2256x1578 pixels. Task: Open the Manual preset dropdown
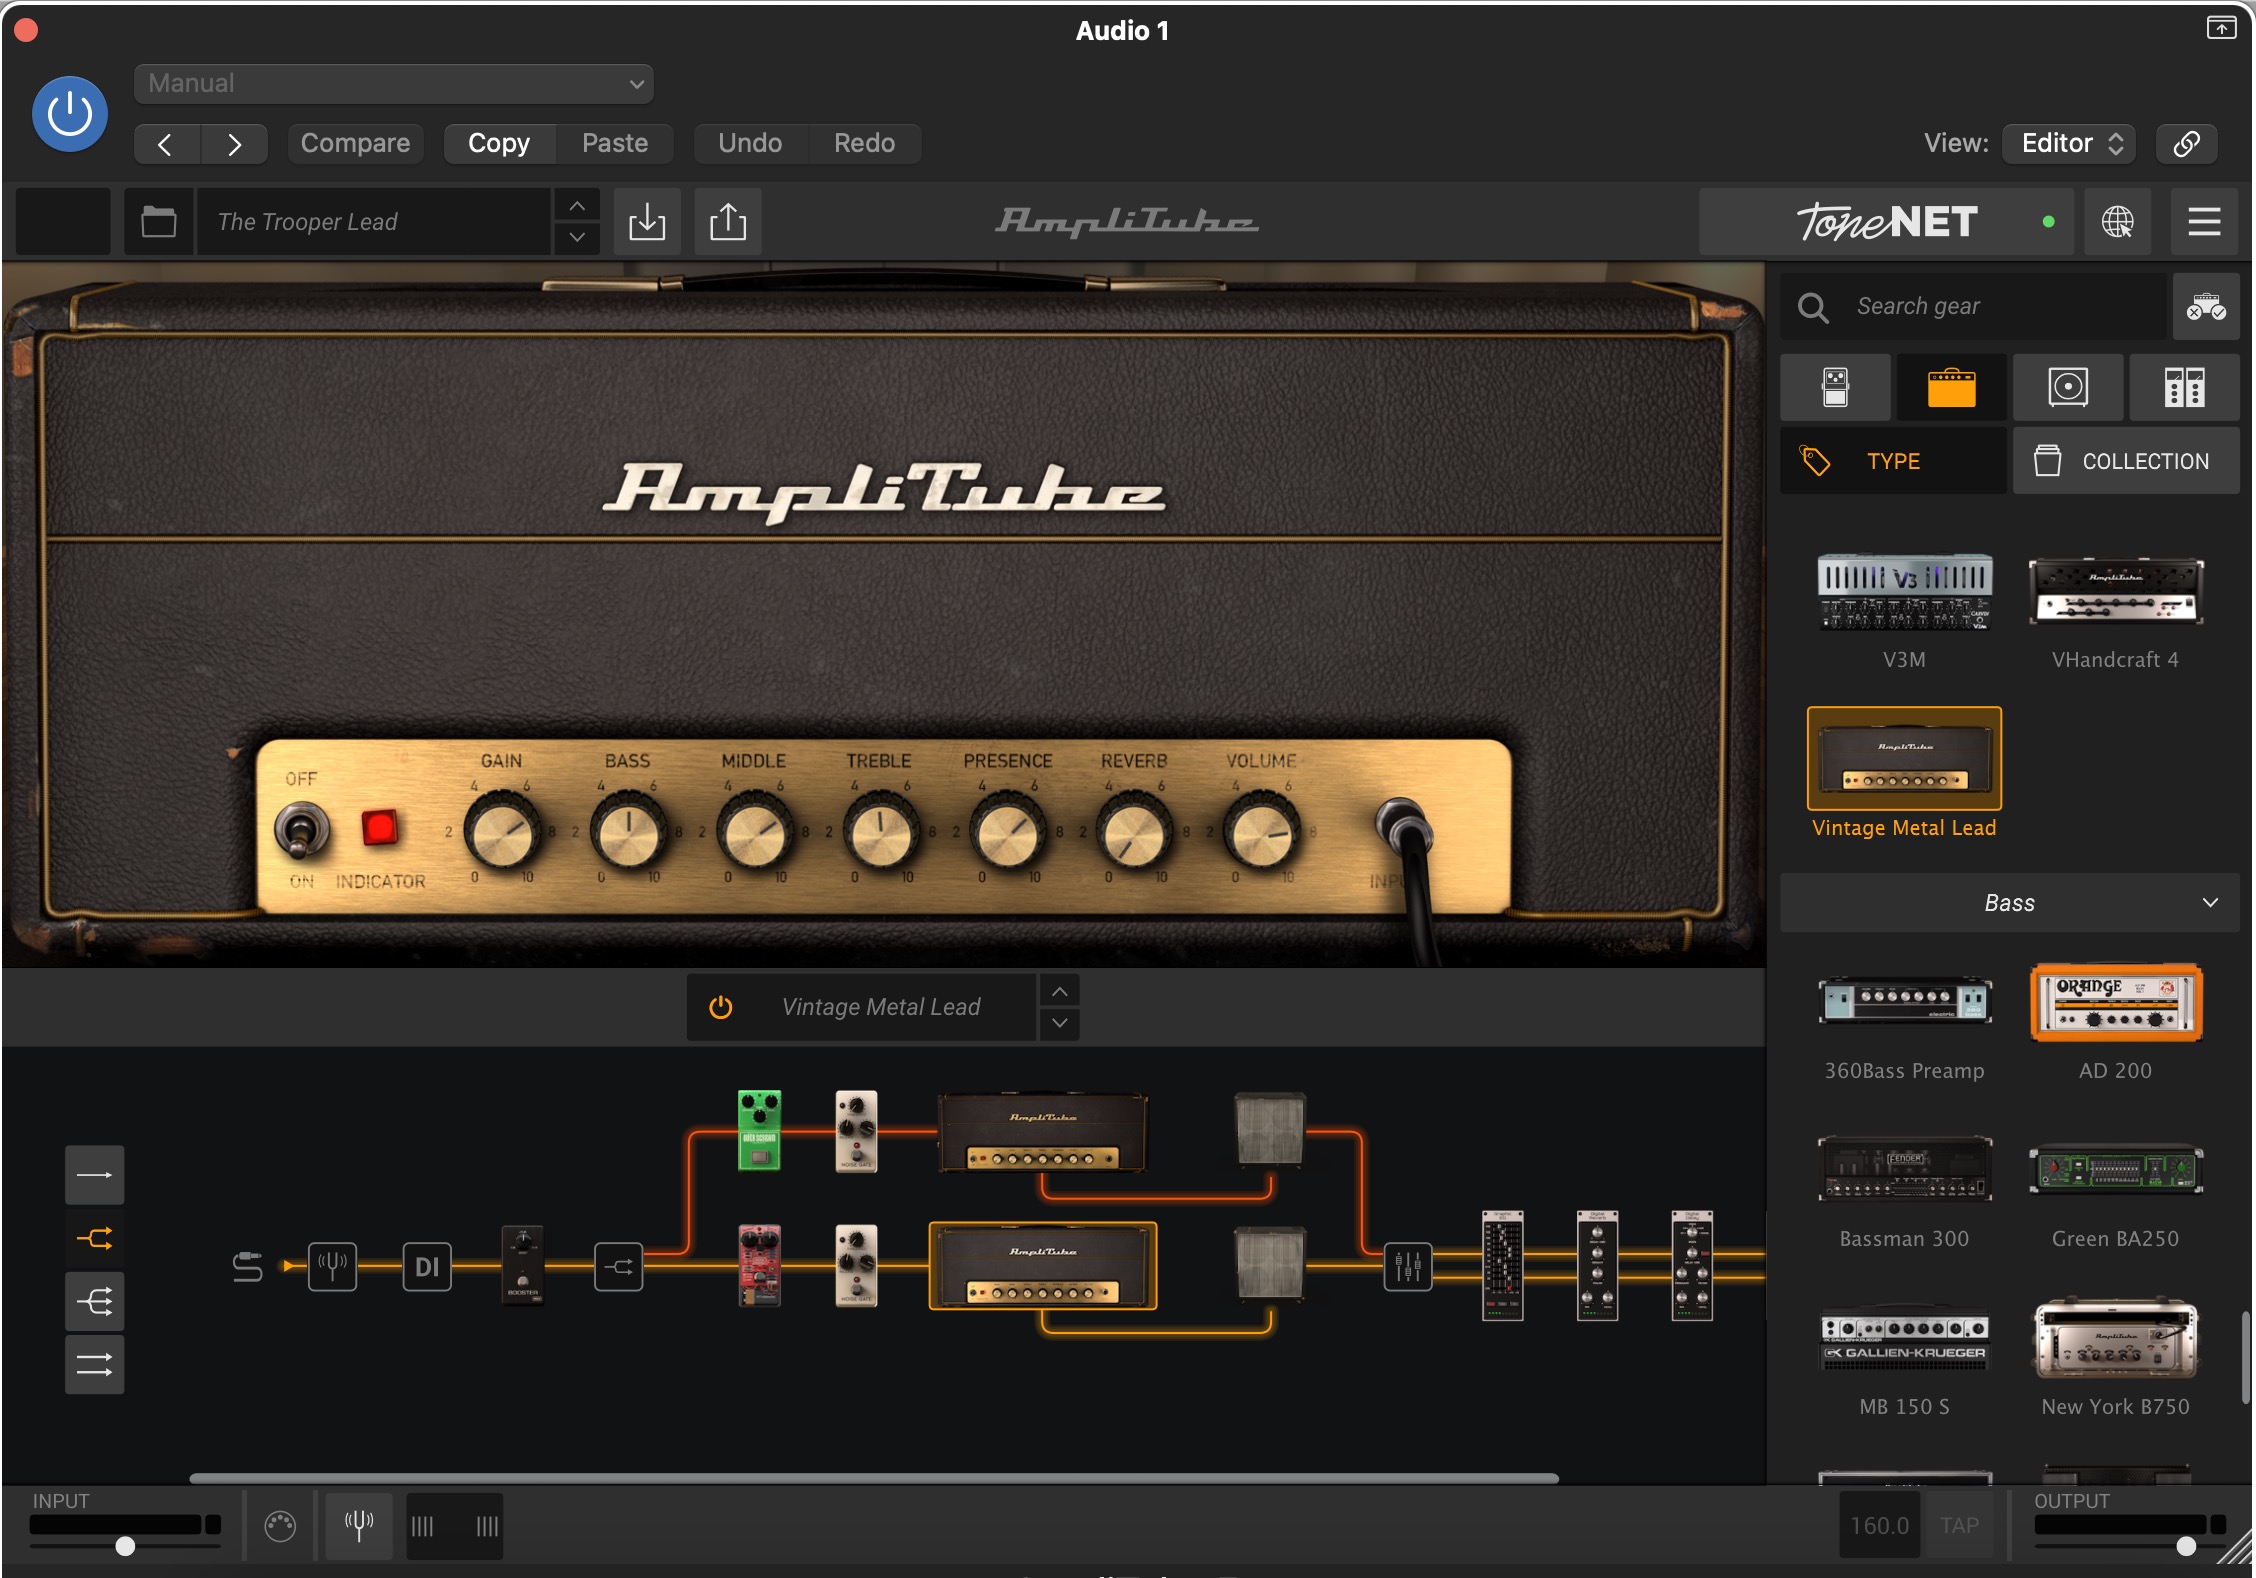[393, 84]
